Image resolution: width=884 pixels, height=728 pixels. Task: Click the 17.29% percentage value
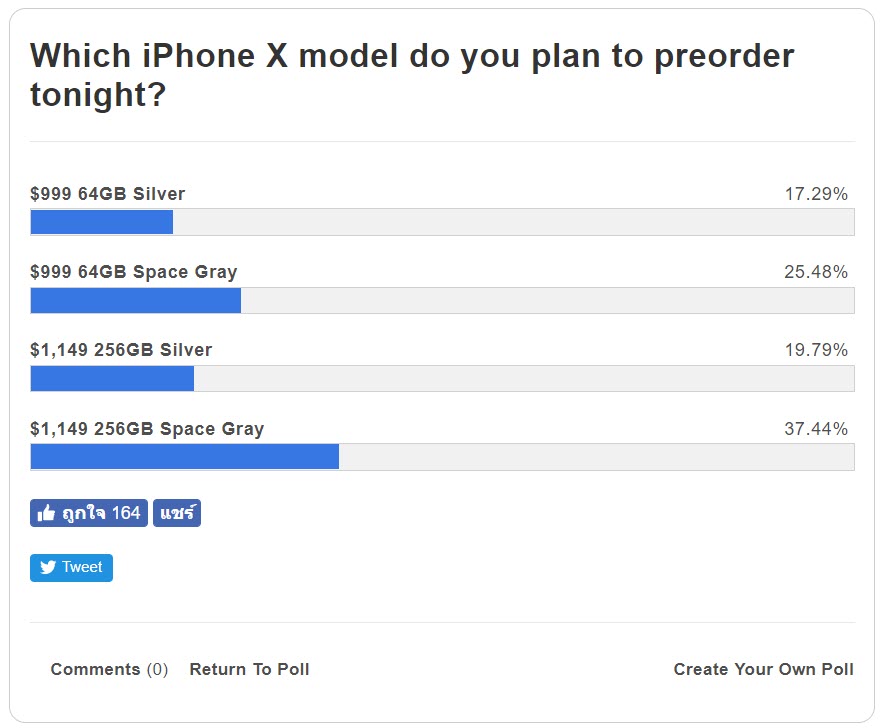pyautogui.click(x=822, y=194)
